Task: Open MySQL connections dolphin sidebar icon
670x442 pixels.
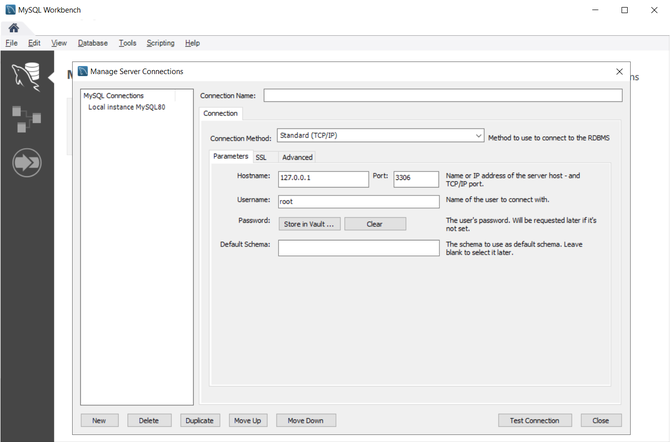Action: [26, 77]
